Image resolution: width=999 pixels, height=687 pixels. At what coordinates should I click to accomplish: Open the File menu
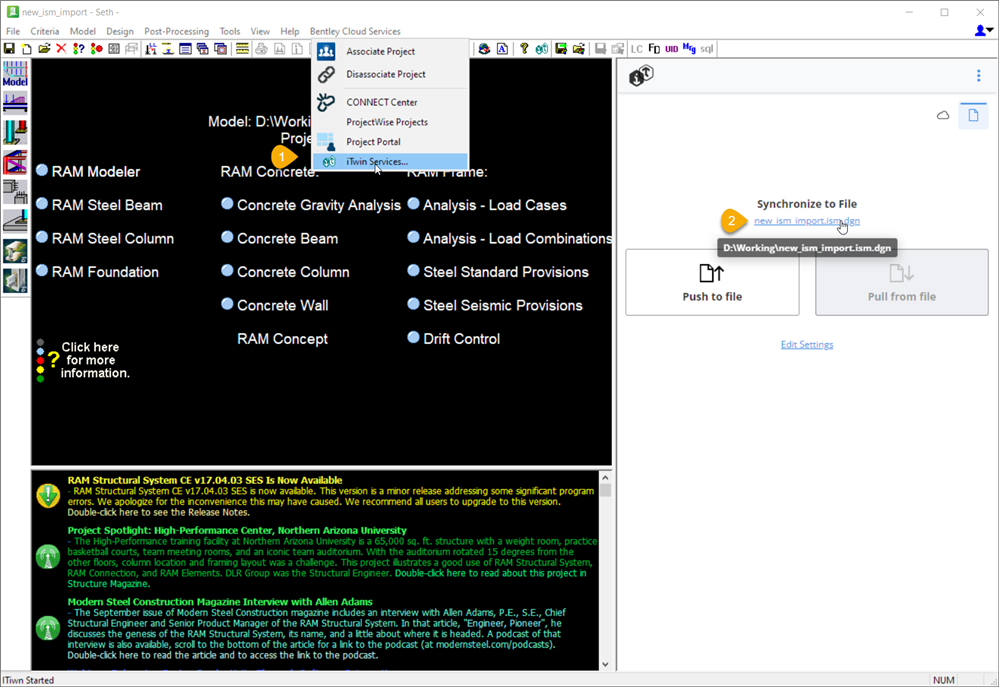click(x=13, y=31)
